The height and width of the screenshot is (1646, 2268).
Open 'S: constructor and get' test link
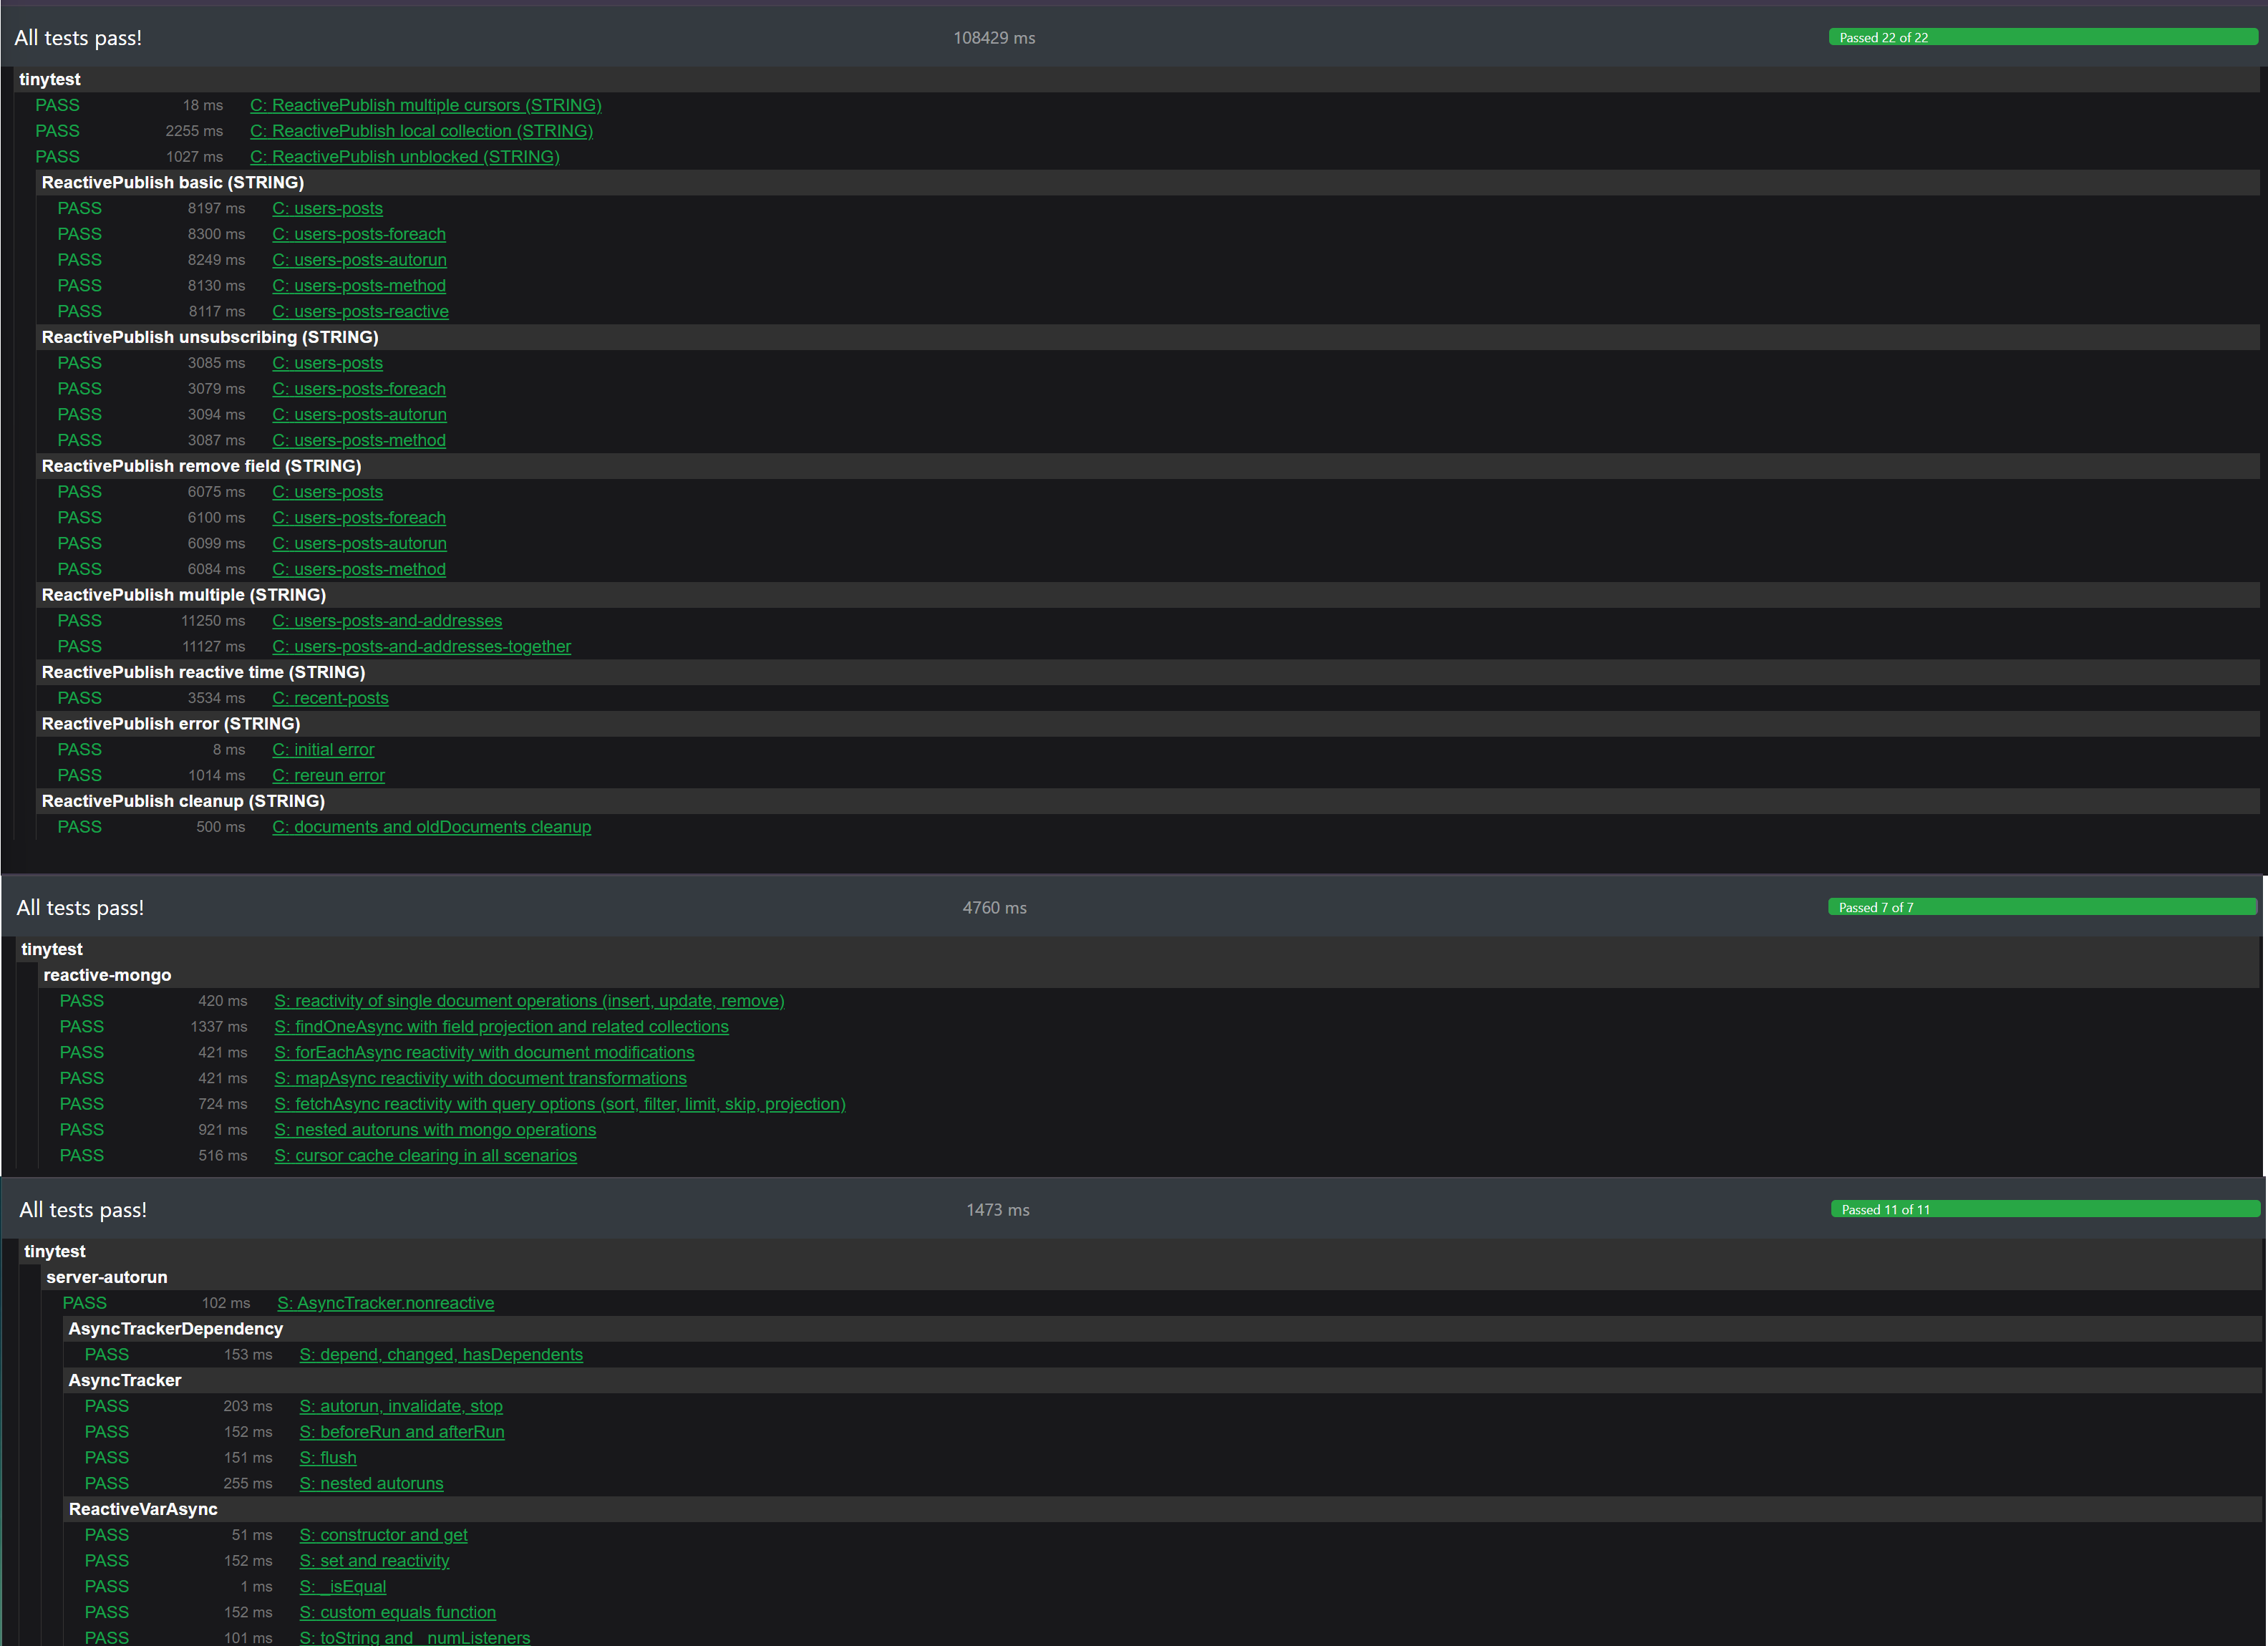pos(383,1535)
